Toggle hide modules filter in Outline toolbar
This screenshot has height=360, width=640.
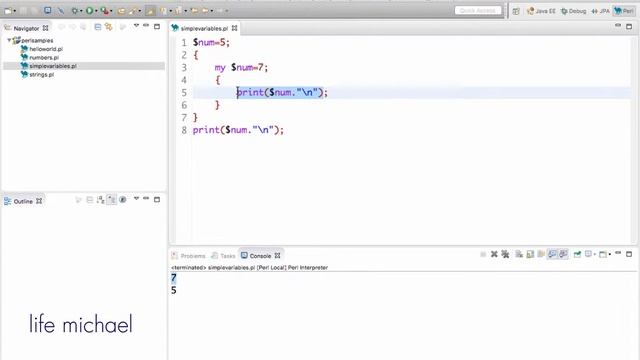click(x=122, y=200)
